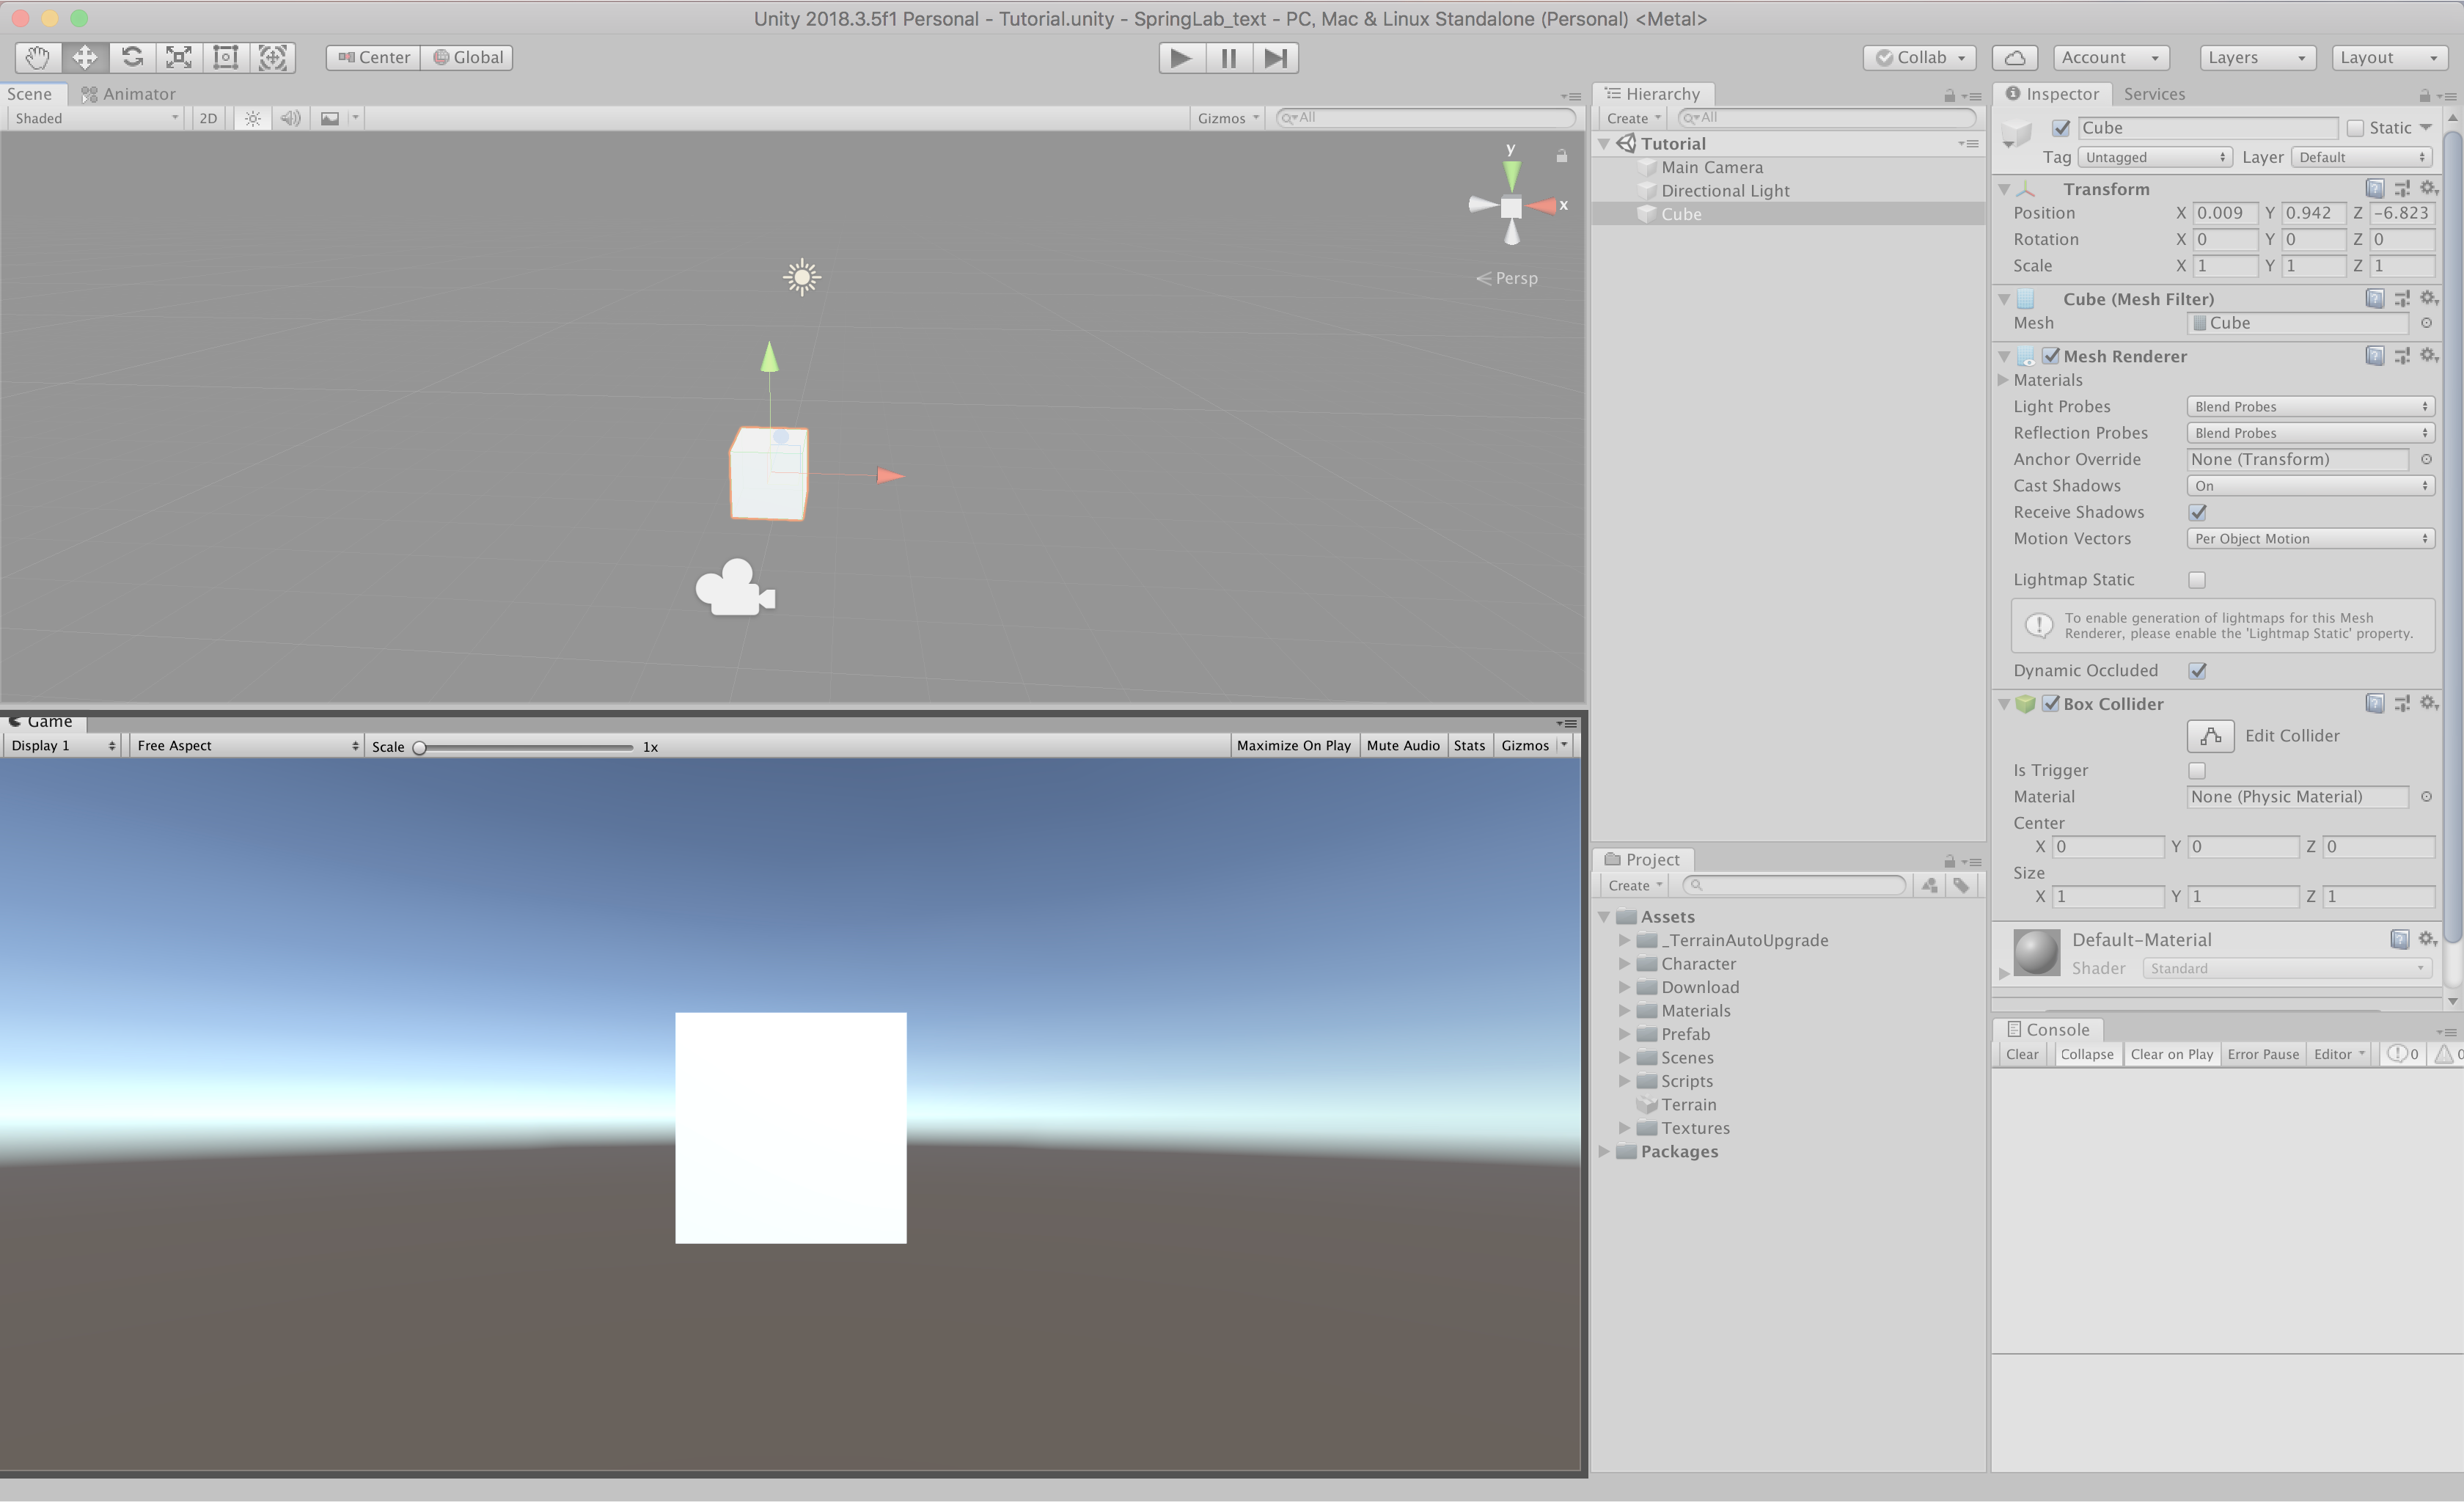Toggle scene lighting sun icon
Screen dimensions: 2464x1502
(253, 118)
